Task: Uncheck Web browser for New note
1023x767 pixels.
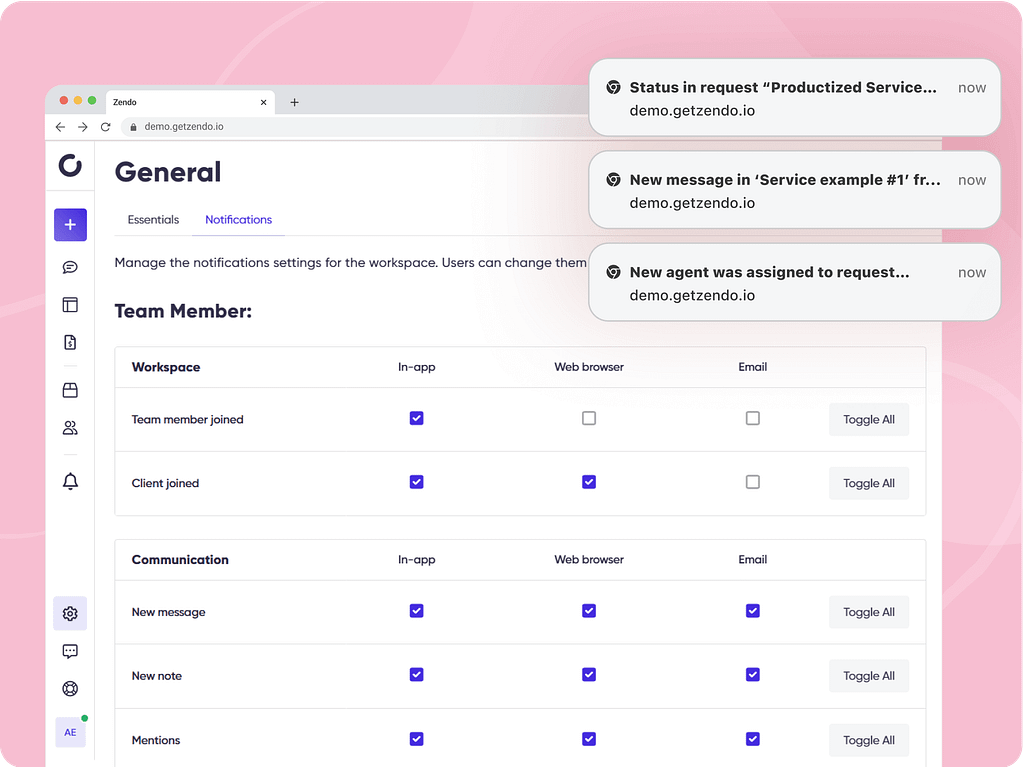Action: point(589,674)
